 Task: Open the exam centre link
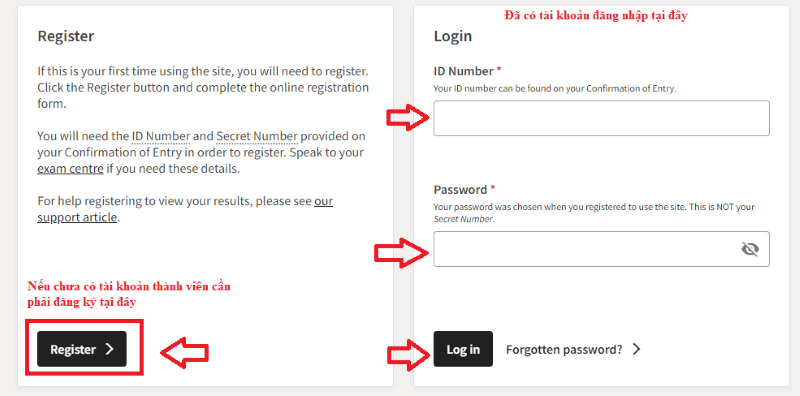(70, 168)
